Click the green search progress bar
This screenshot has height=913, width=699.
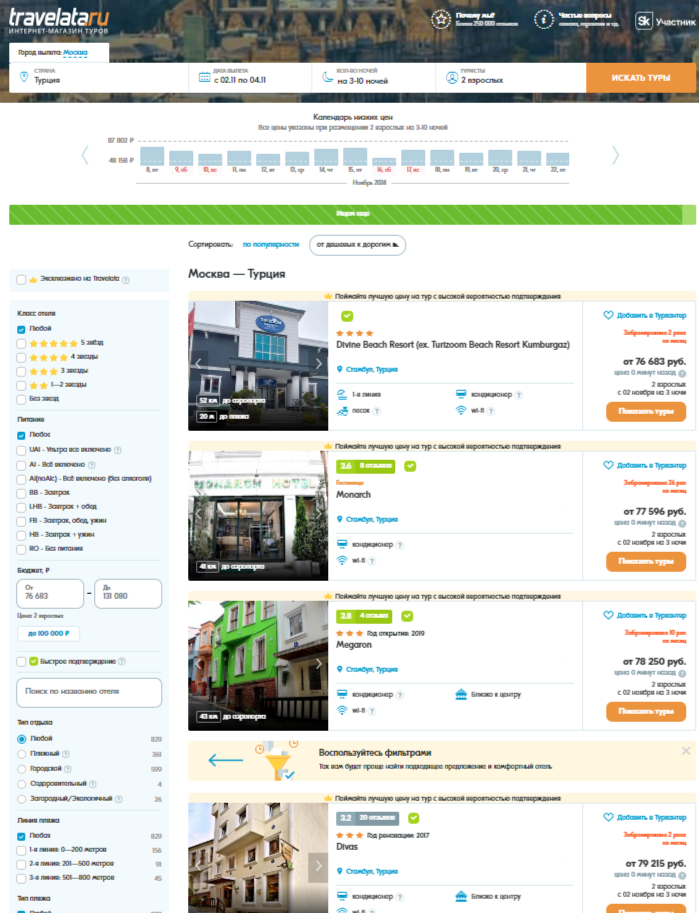(x=352, y=214)
